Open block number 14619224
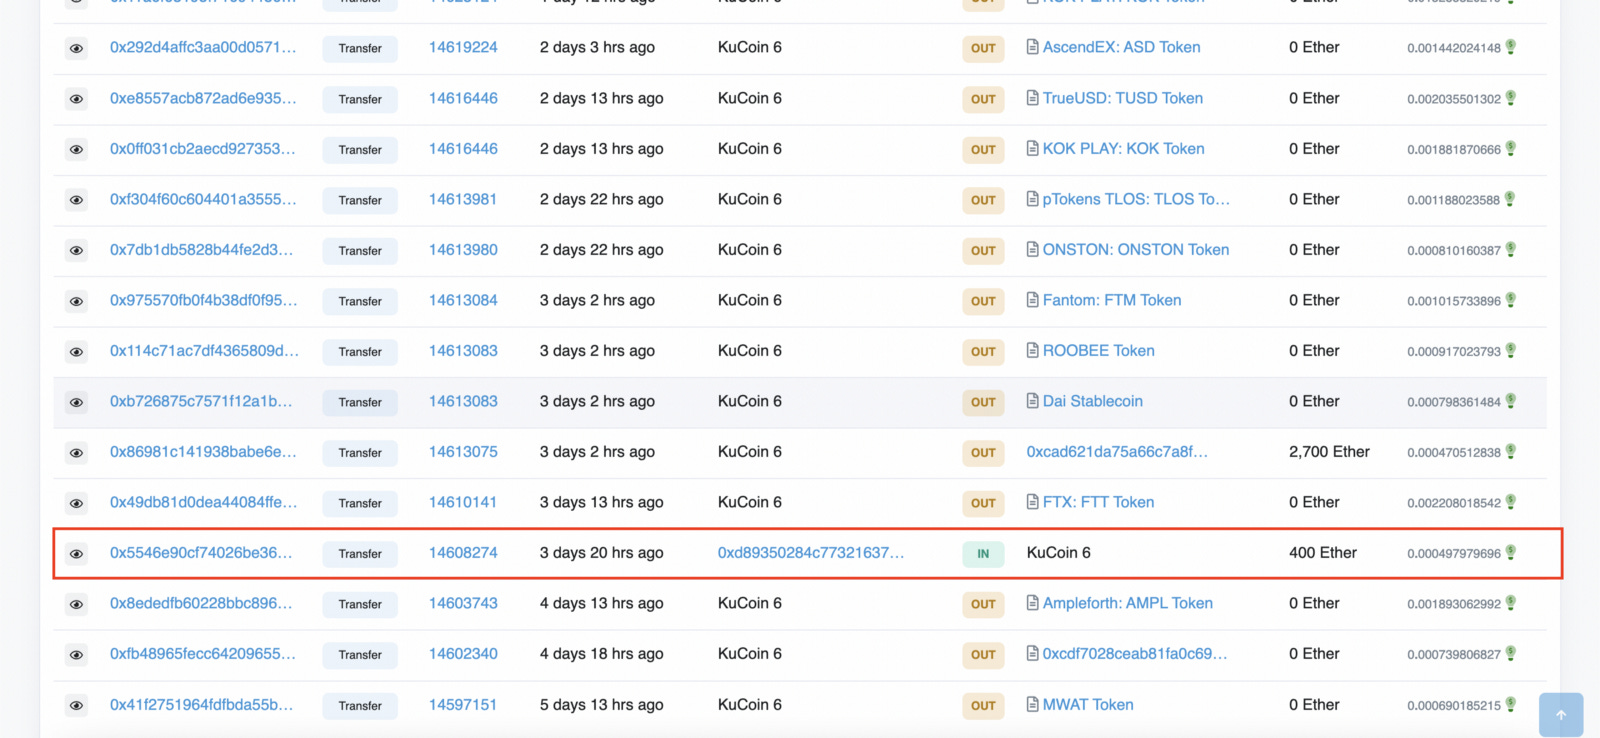Viewport: 1600px width, 738px height. pyautogui.click(x=463, y=47)
